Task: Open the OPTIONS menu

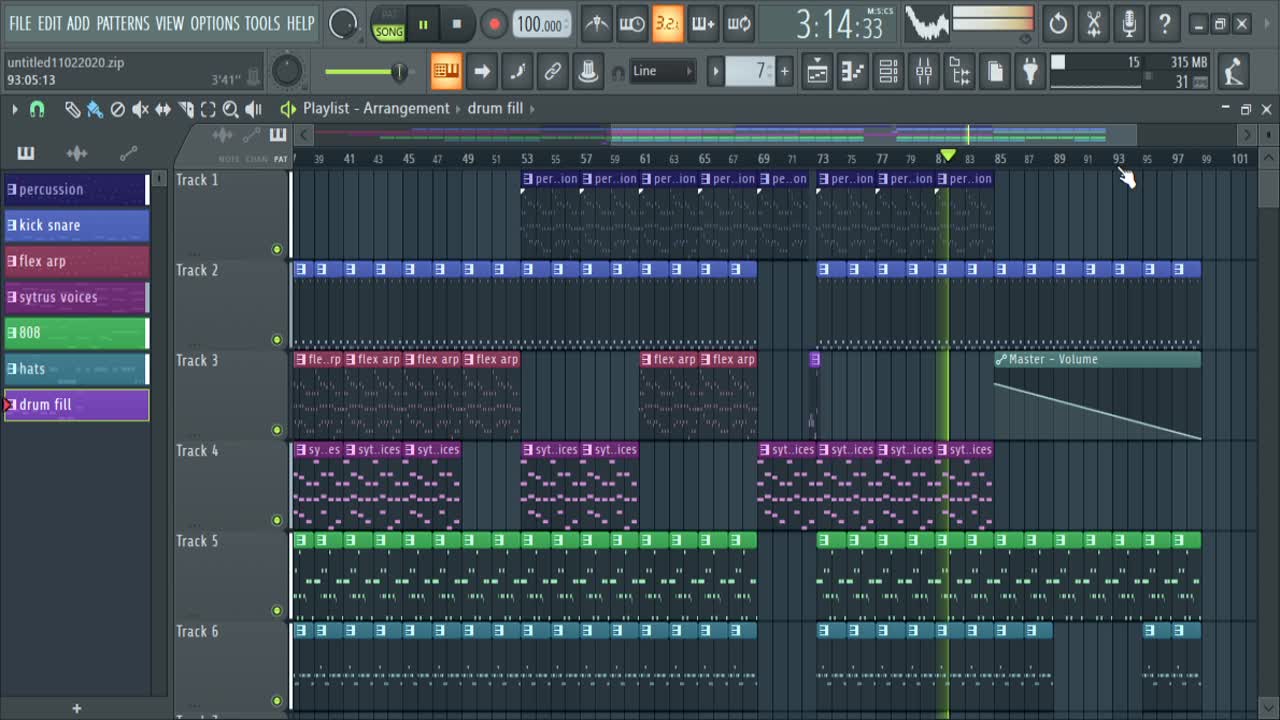Action: [215, 23]
